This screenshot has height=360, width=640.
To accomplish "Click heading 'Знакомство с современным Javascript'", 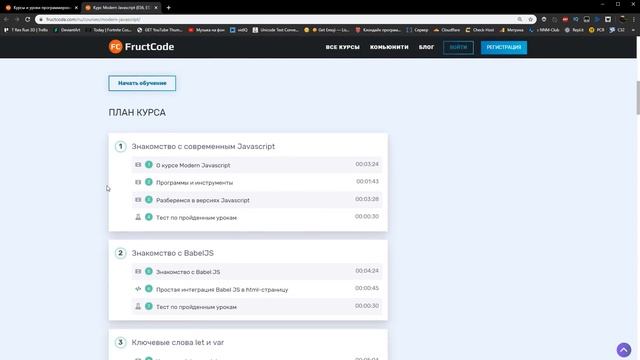I will tap(203, 146).
